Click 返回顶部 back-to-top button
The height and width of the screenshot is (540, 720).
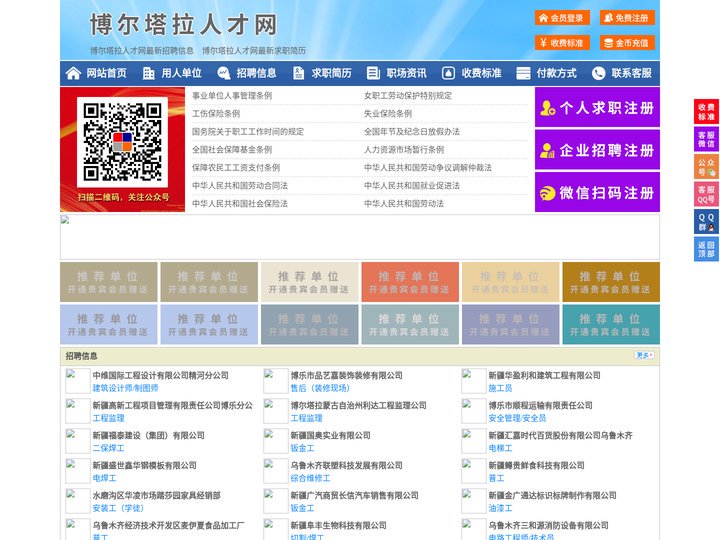coord(706,249)
